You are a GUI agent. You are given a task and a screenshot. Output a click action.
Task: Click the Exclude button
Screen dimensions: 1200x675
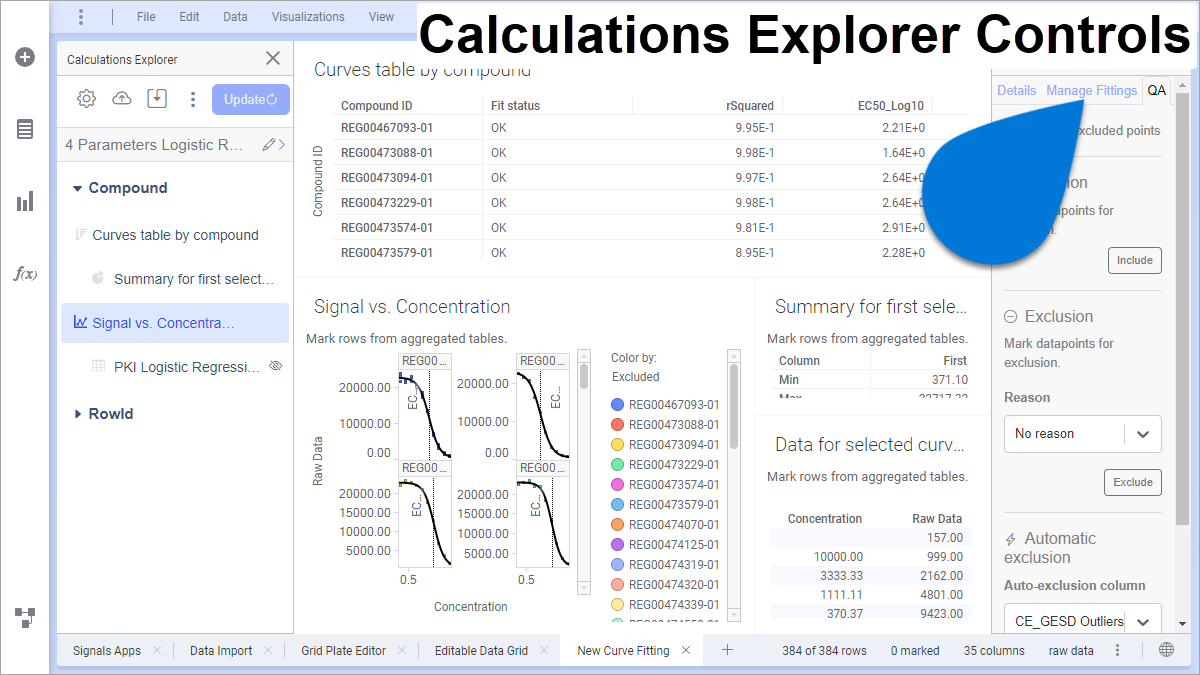click(1132, 482)
